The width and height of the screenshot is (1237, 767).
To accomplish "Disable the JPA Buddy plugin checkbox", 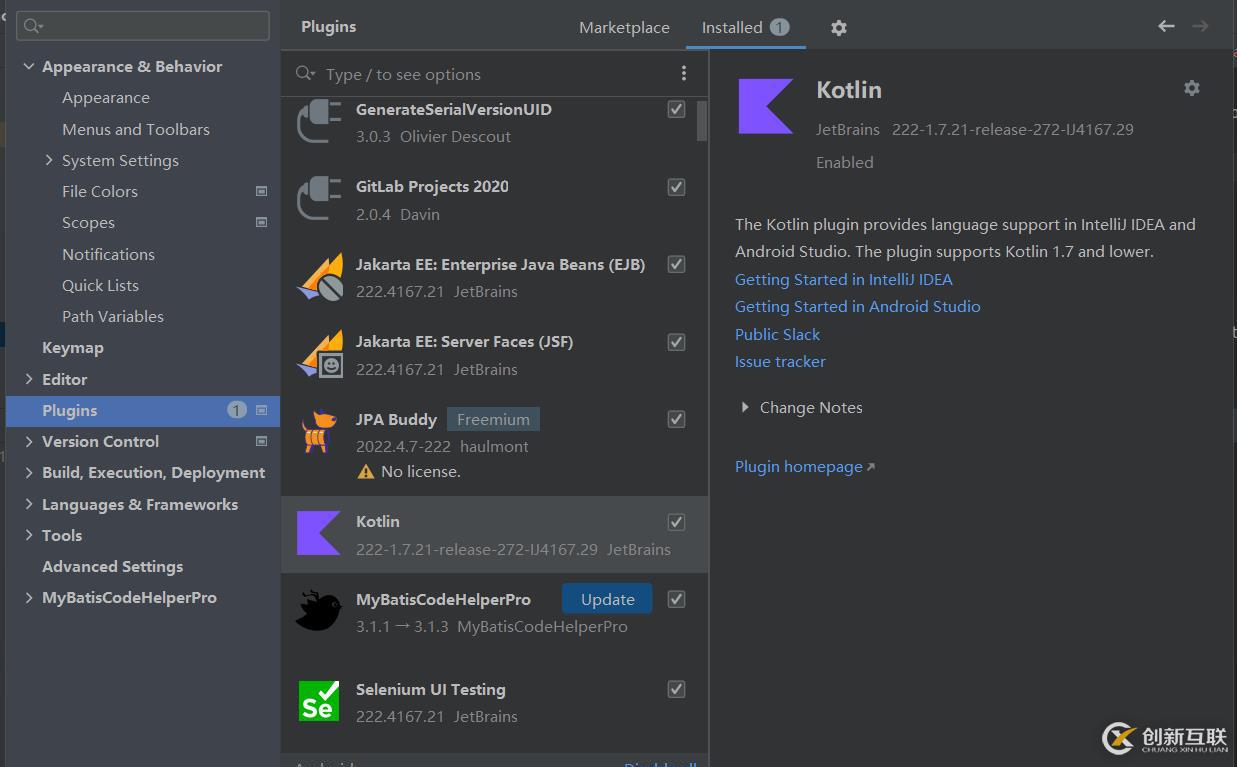I will [x=677, y=419].
